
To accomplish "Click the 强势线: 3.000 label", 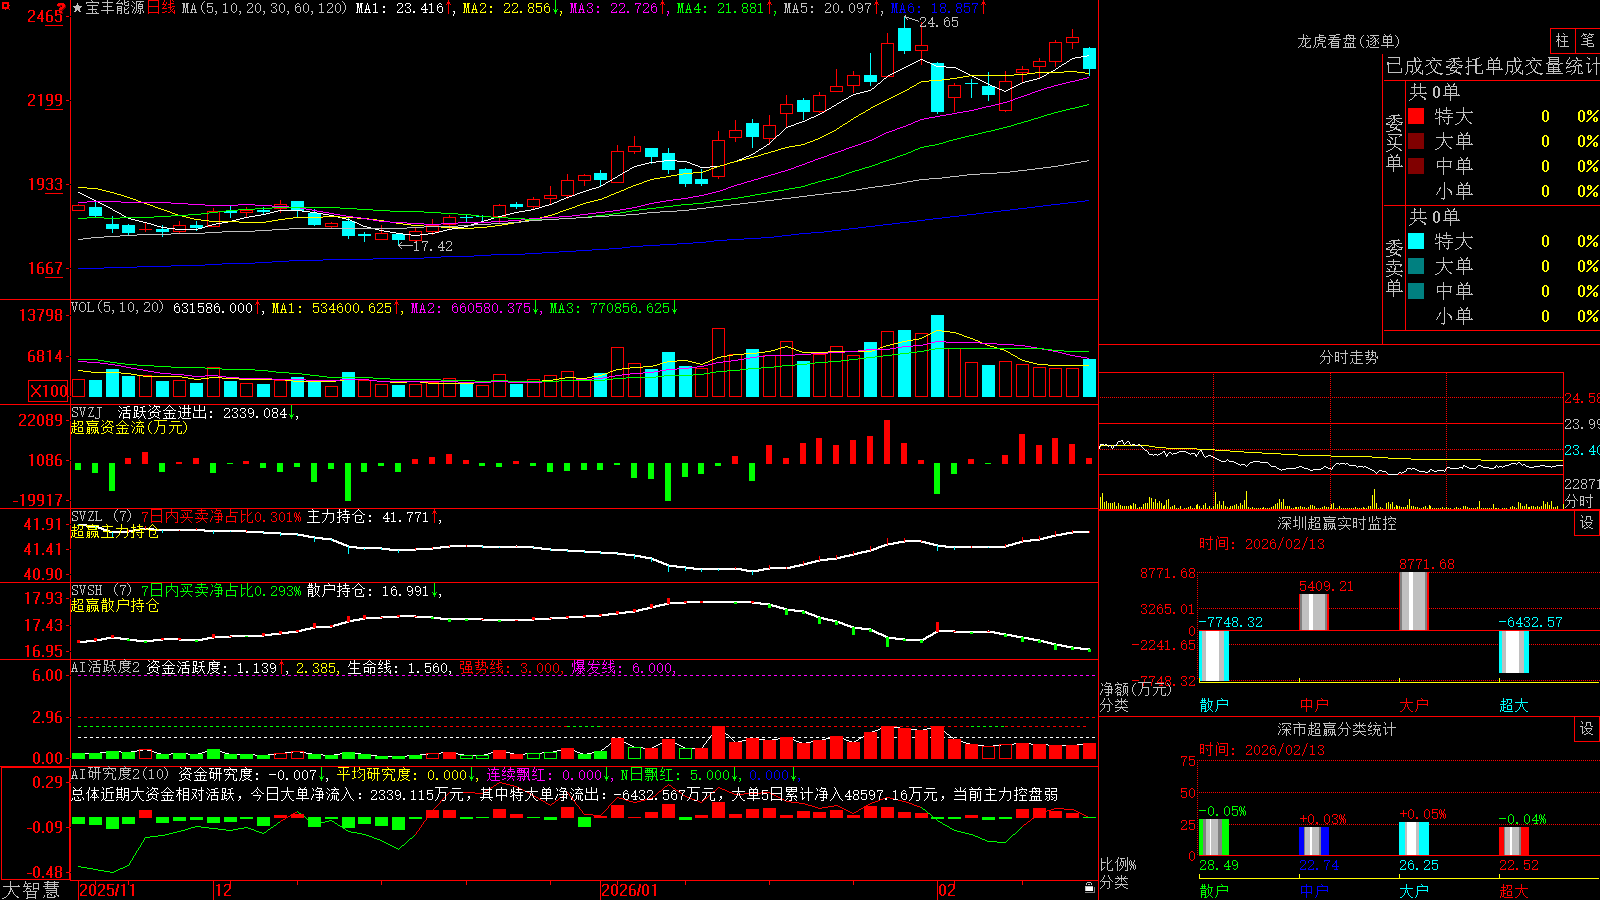I will (511, 668).
